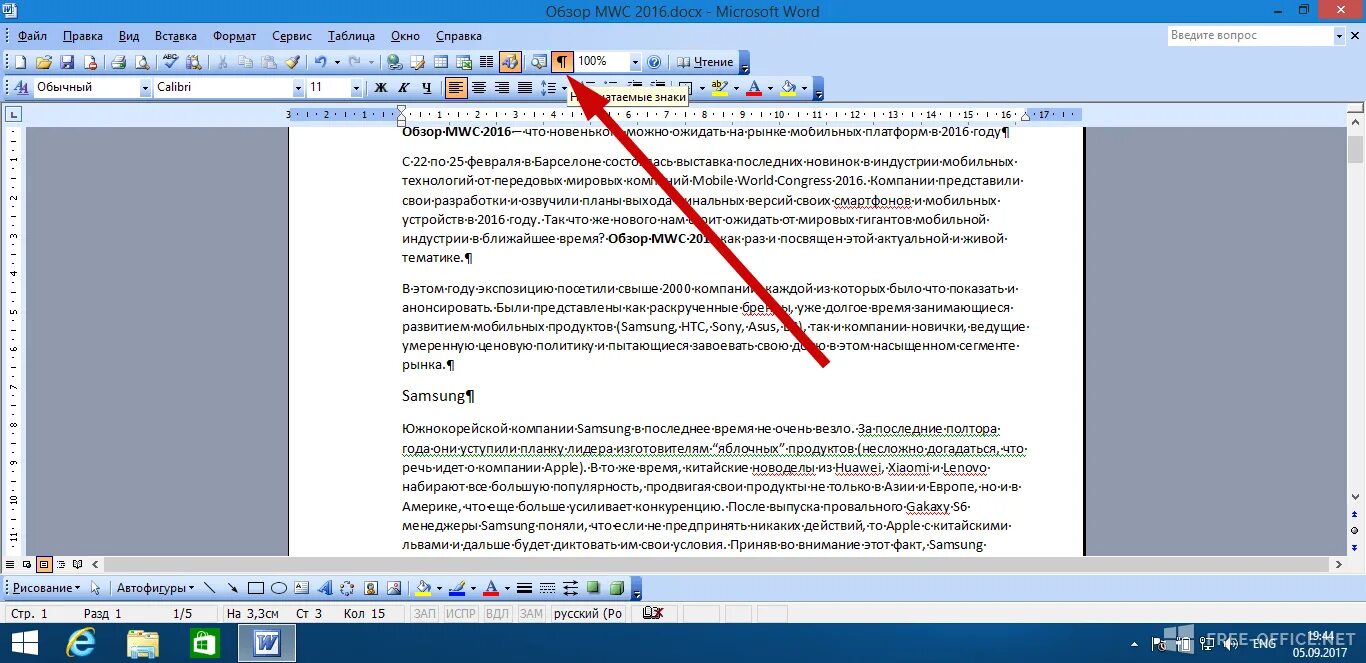Cut the selection with the scissors icon
Image resolution: width=1366 pixels, height=663 pixels.
coord(221,62)
